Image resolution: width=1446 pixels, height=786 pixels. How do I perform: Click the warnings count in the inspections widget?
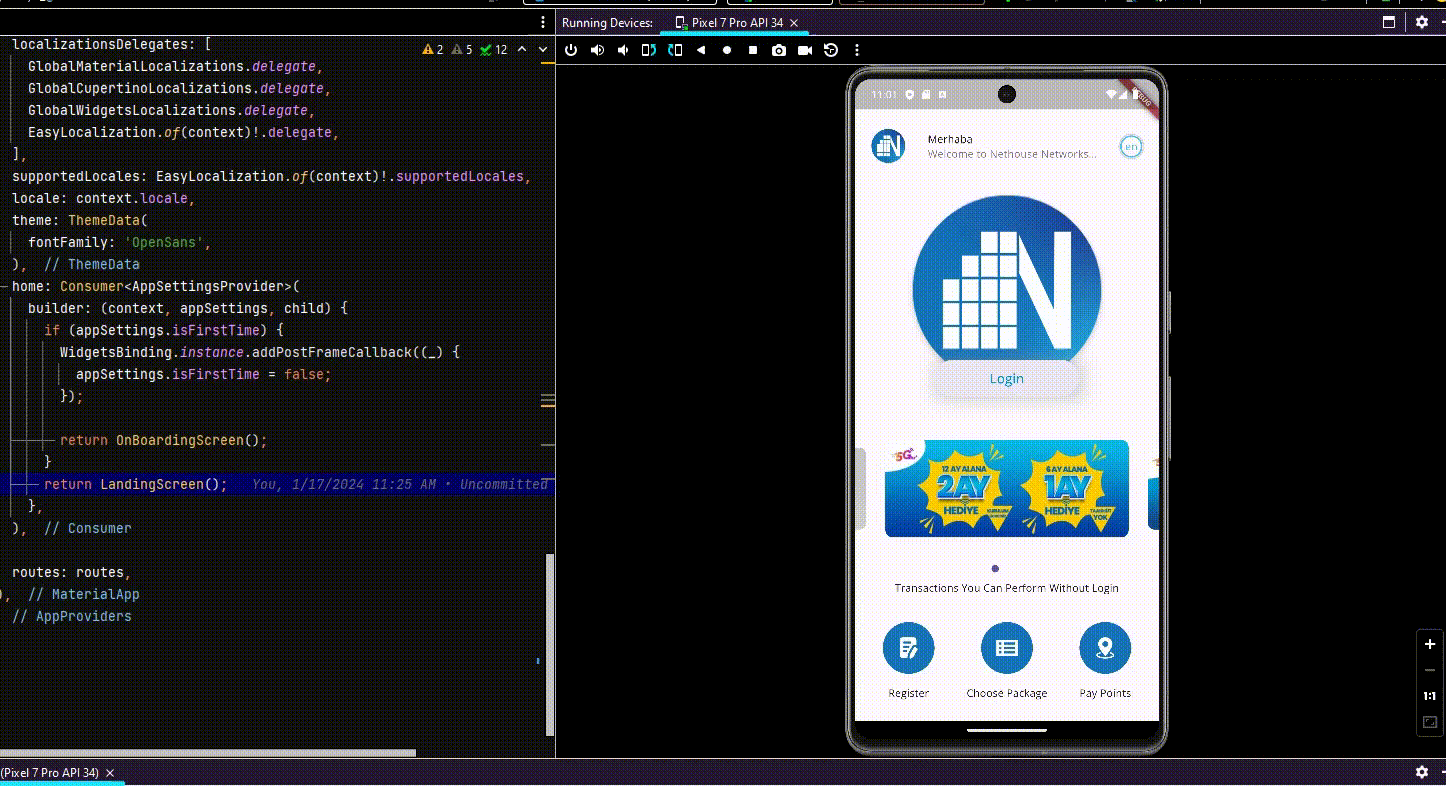point(434,48)
